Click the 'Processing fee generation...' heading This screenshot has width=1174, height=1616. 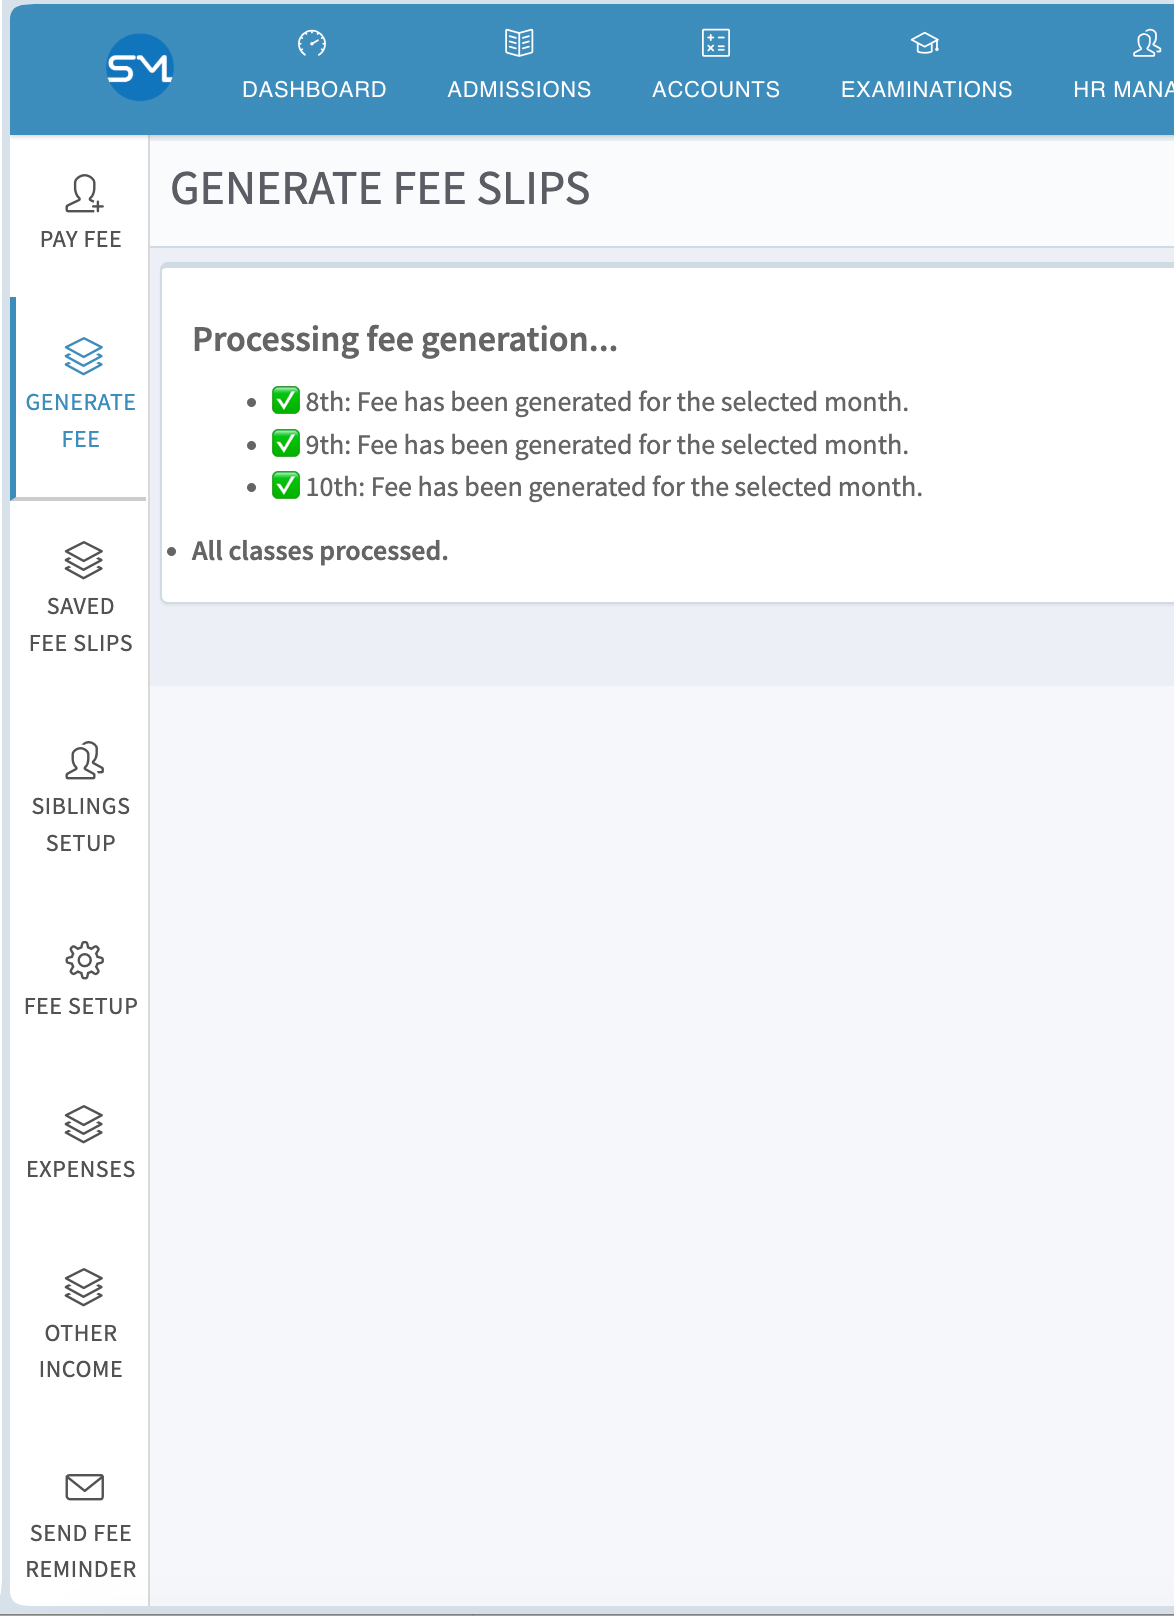(405, 340)
